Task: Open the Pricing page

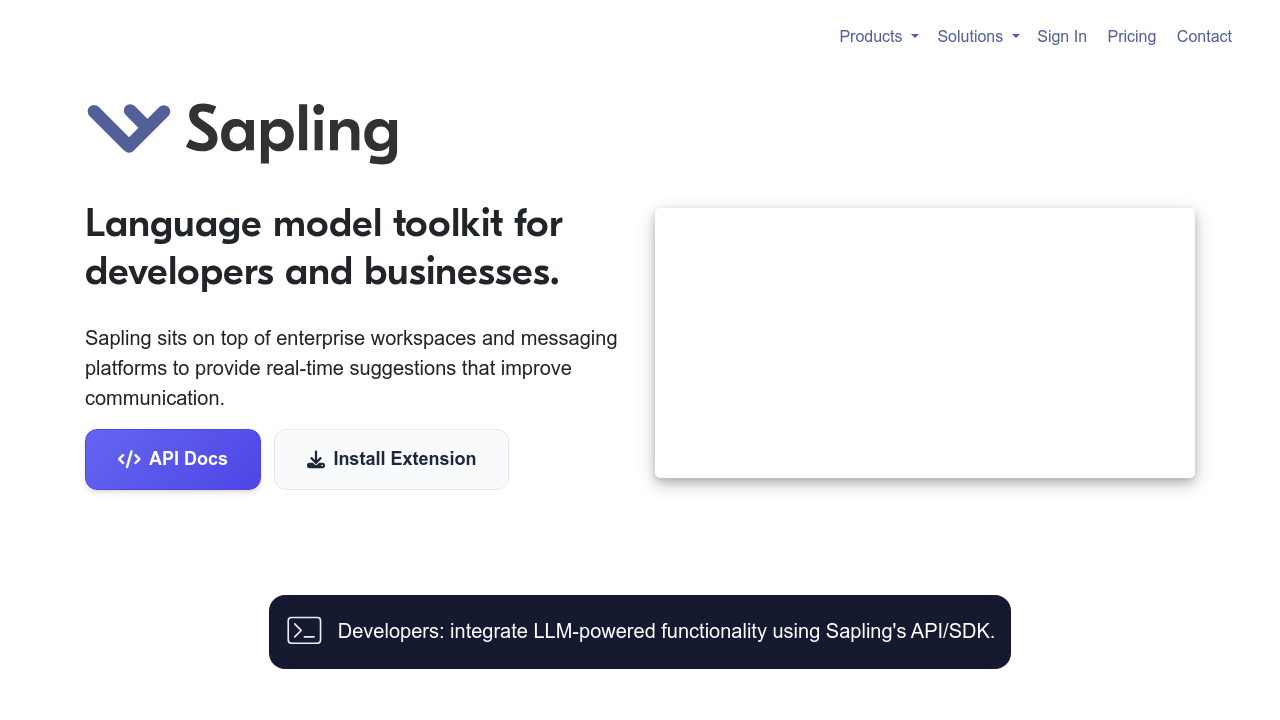Action: click(1131, 36)
